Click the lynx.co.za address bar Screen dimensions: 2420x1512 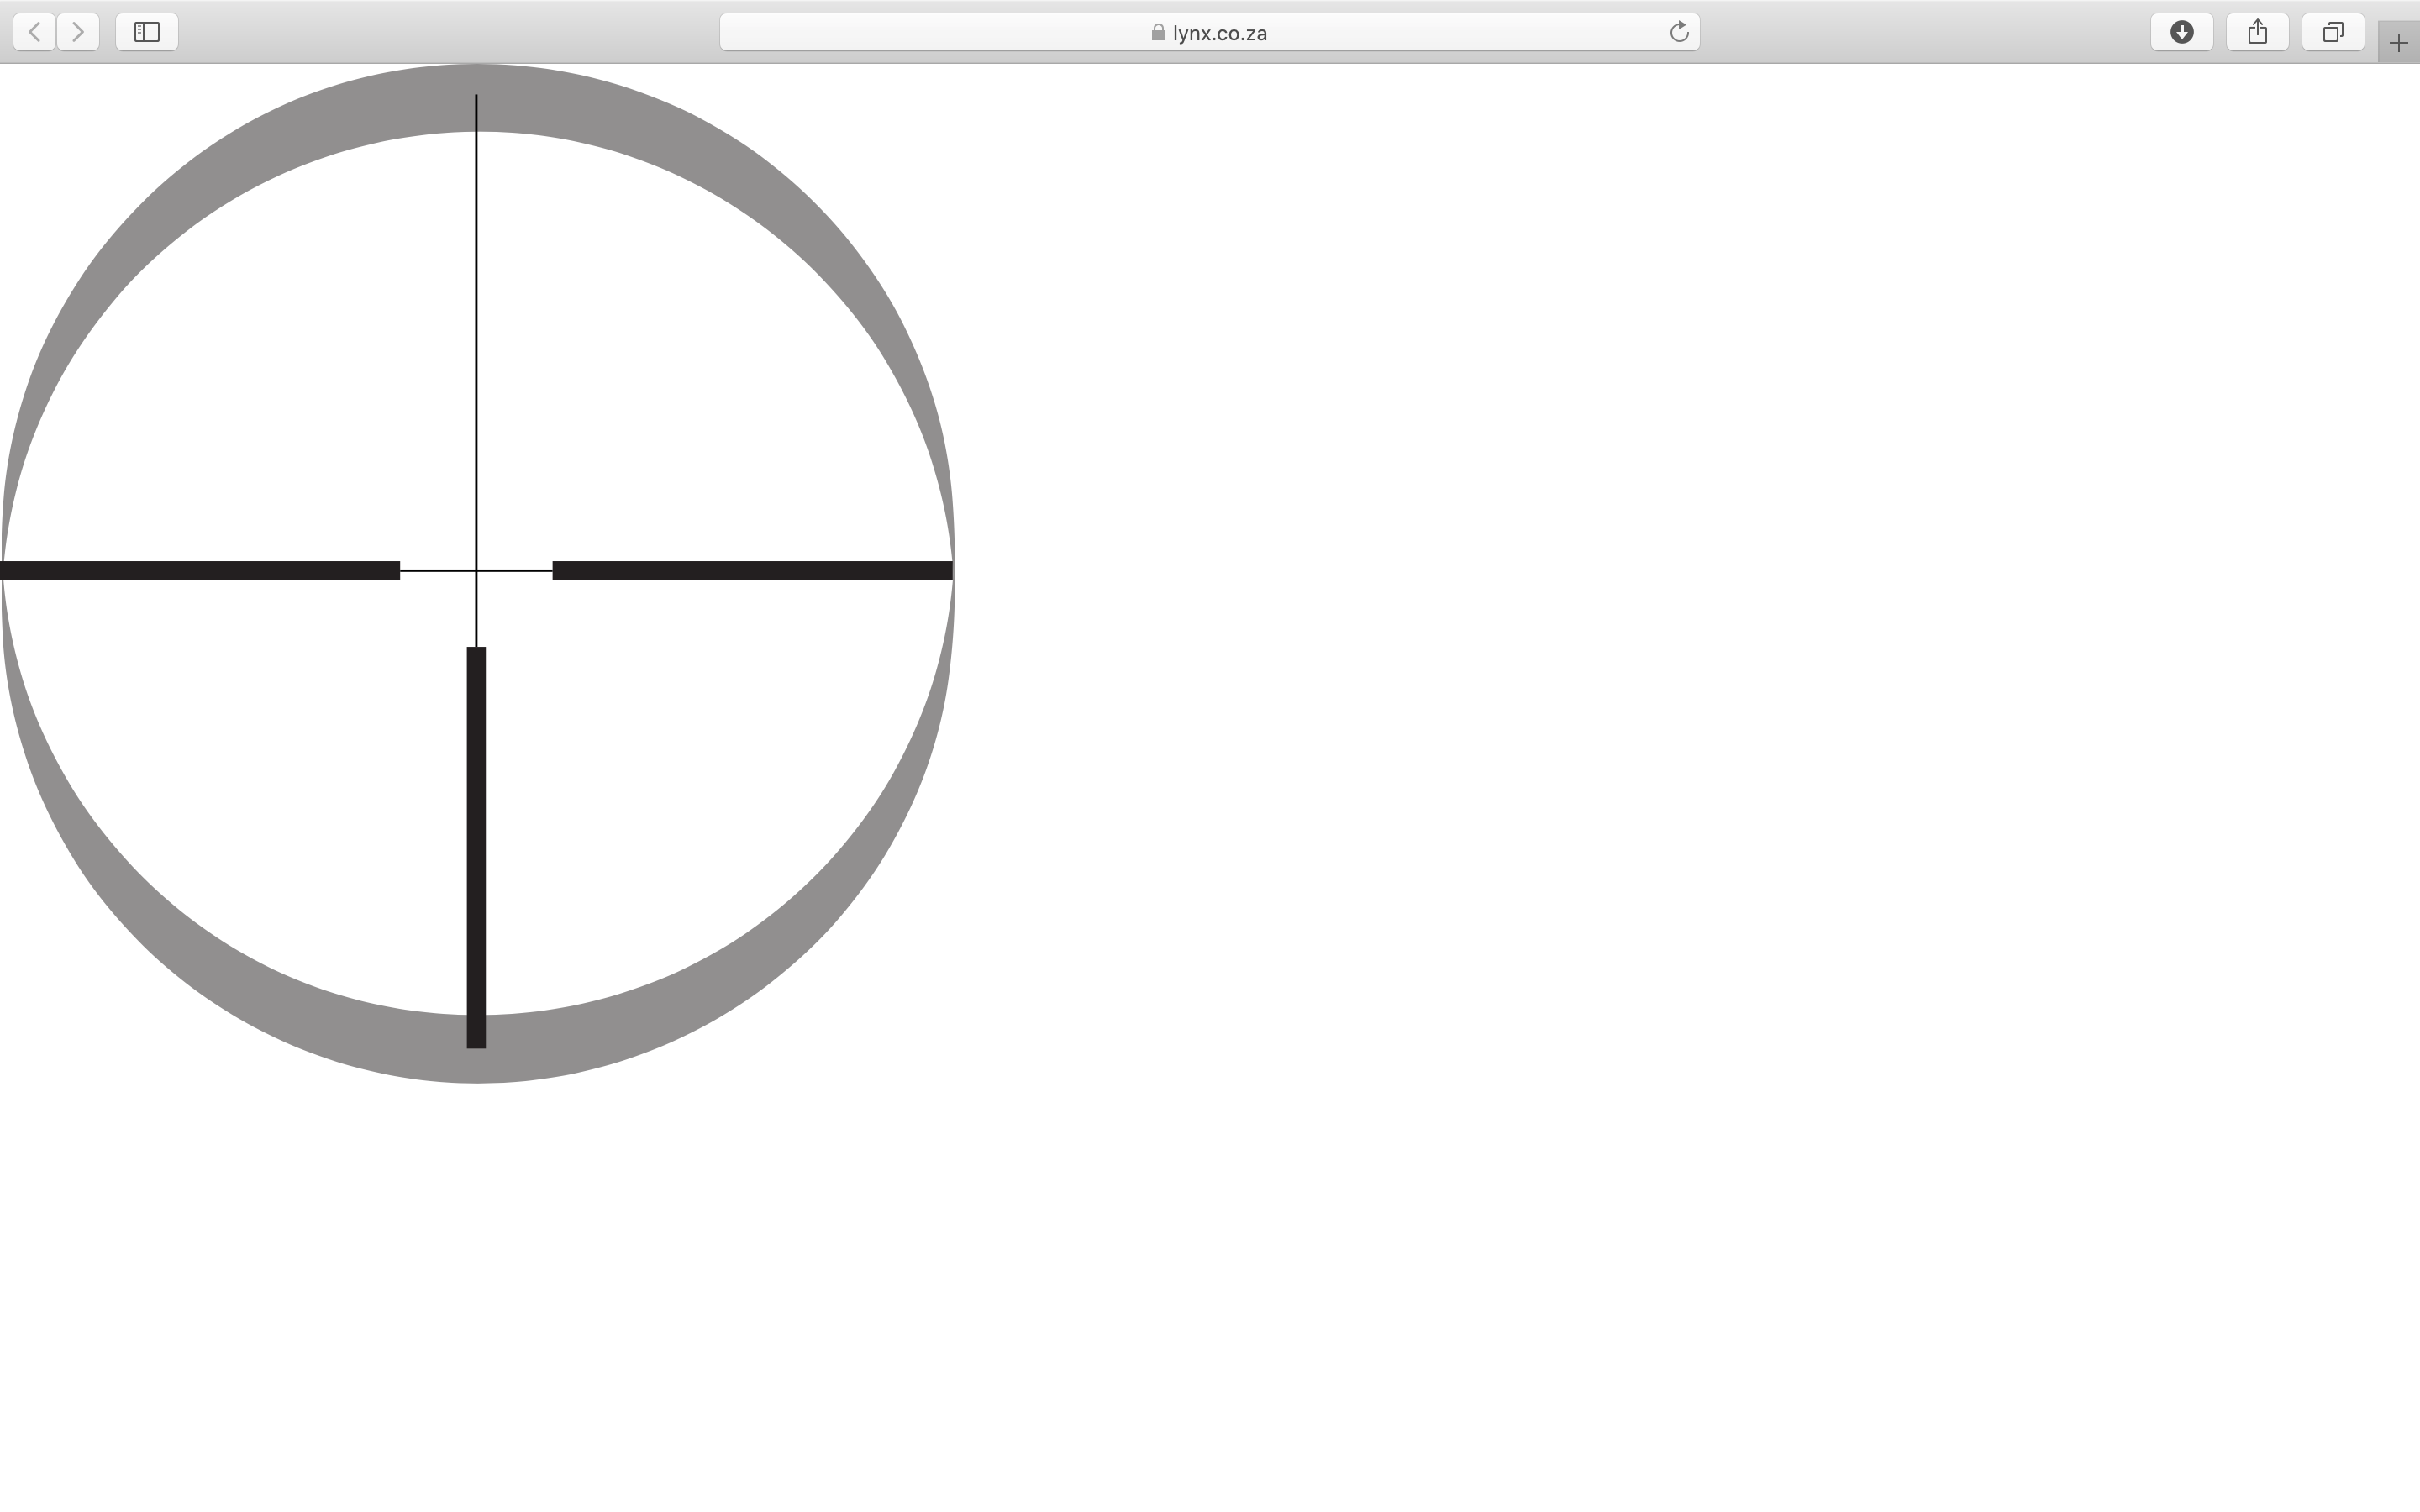point(1209,32)
